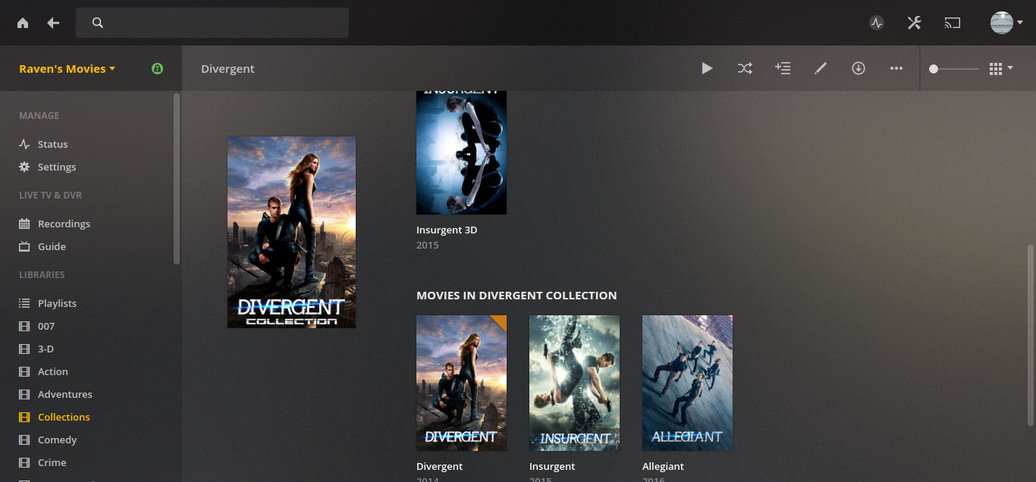Click the Insurgent title under poster
Viewport: 1036px width, 482px height.
(552, 466)
